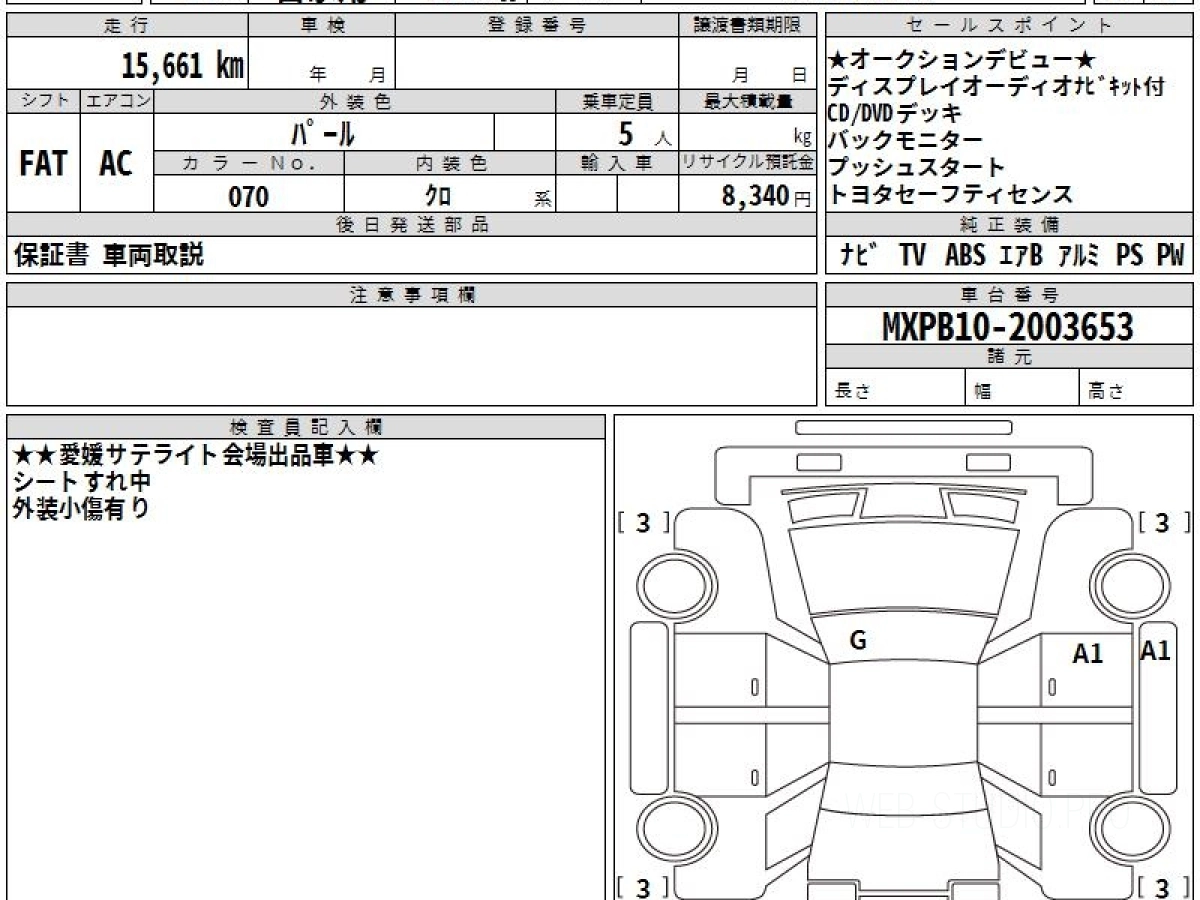Click the エアB equipment label

pos(1020,255)
